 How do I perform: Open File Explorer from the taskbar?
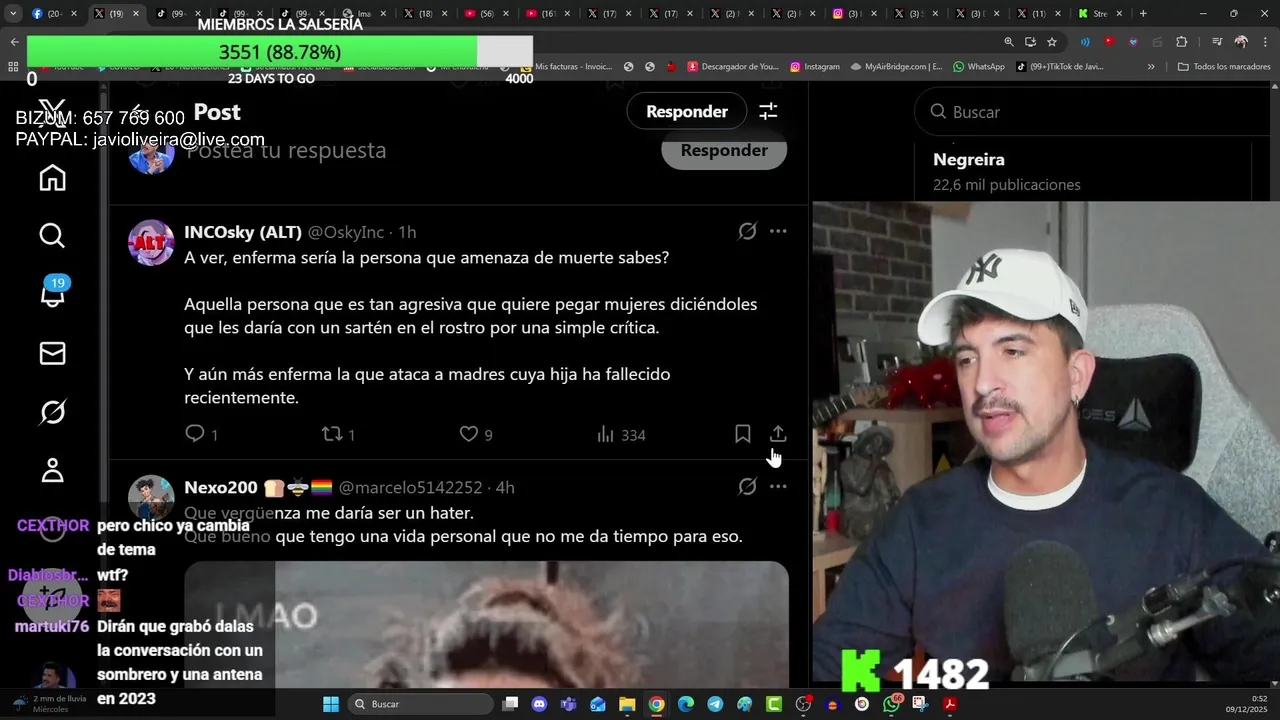coord(627,704)
